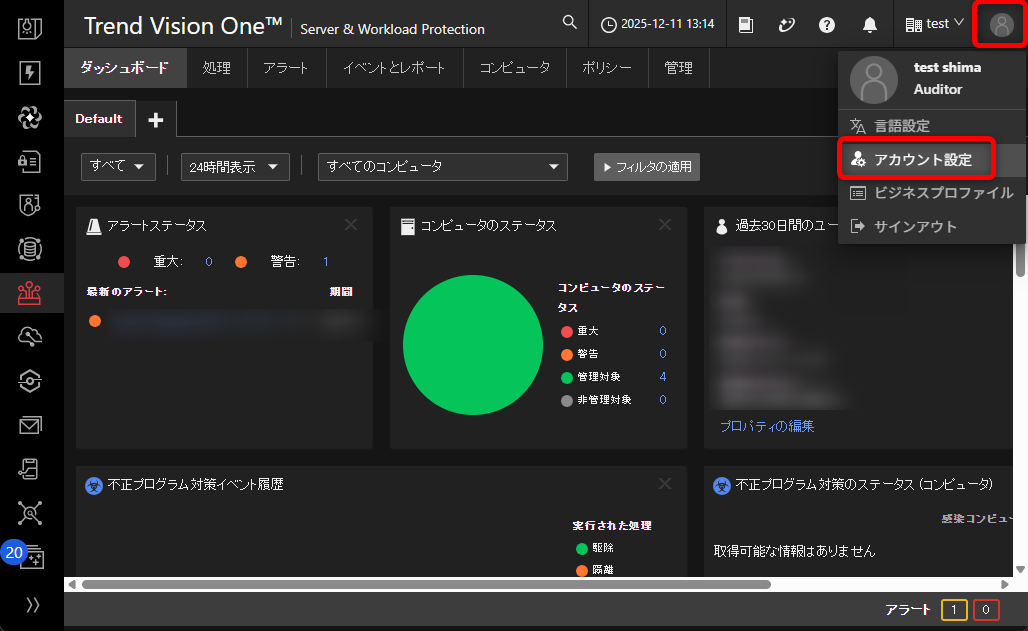Click the sidebar icon showing badge 20
The height and width of the screenshot is (631, 1028).
[29, 556]
